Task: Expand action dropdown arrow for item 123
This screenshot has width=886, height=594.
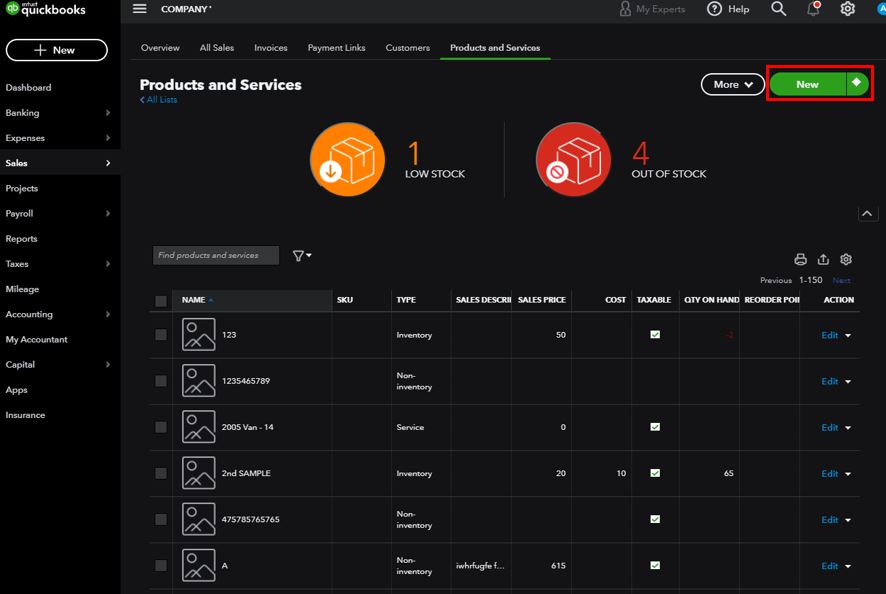Action: [x=848, y=336]
